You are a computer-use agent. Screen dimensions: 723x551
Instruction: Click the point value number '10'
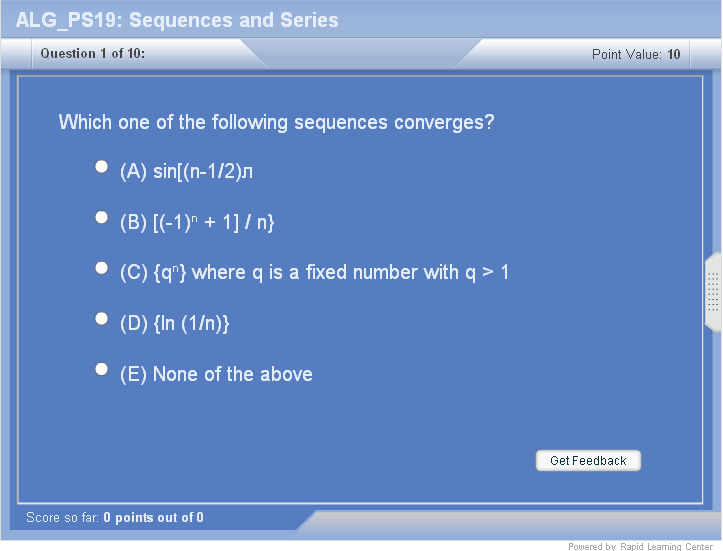[x=674, y=54]
